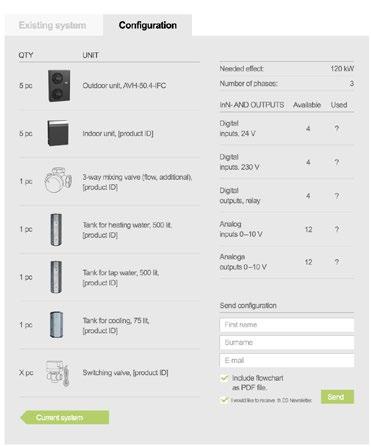Viewport: 371px width, 447px height.
Task: Go back via Current system button
Action: (x=65, y=418)
